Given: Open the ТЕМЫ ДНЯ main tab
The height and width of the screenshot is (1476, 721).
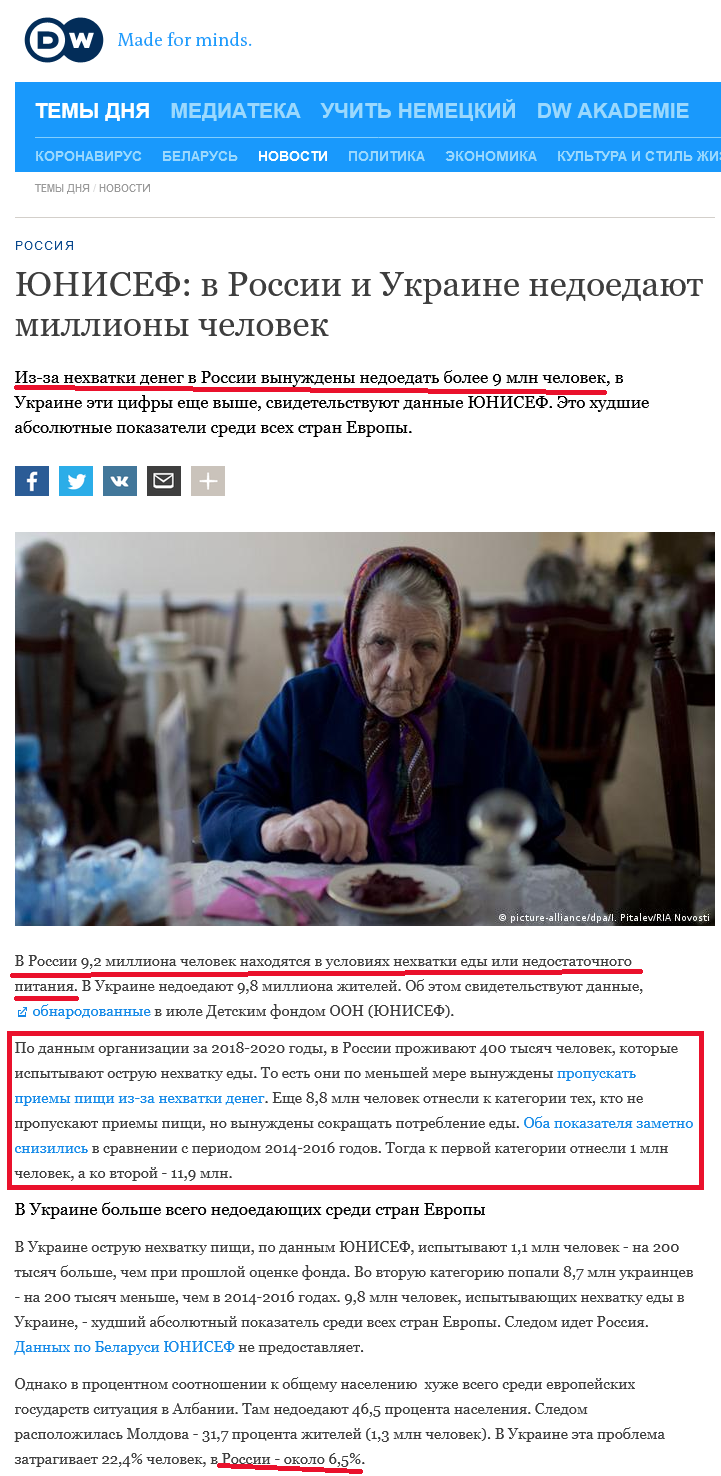Looking at the screenshot, I should click(x=92, y=111).
